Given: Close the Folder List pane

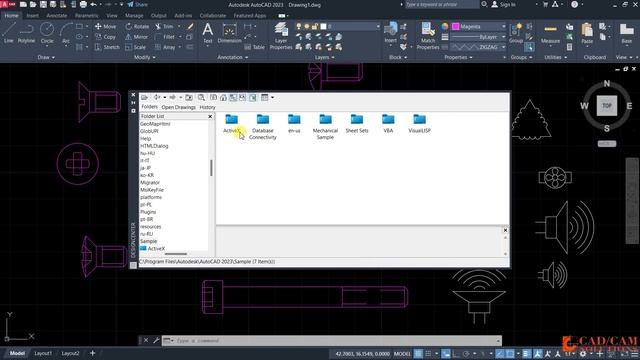Looking at the screenshot, I should pos(210,117).
